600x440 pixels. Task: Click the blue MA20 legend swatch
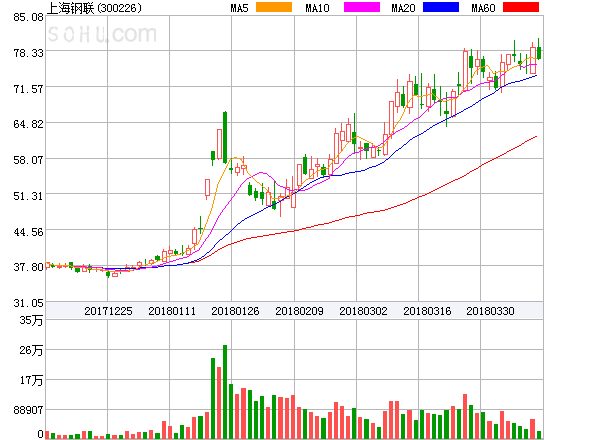pos(441,7)
